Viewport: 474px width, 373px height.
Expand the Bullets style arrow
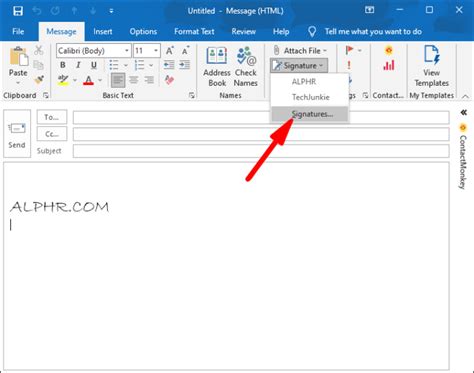click(126, 65)
